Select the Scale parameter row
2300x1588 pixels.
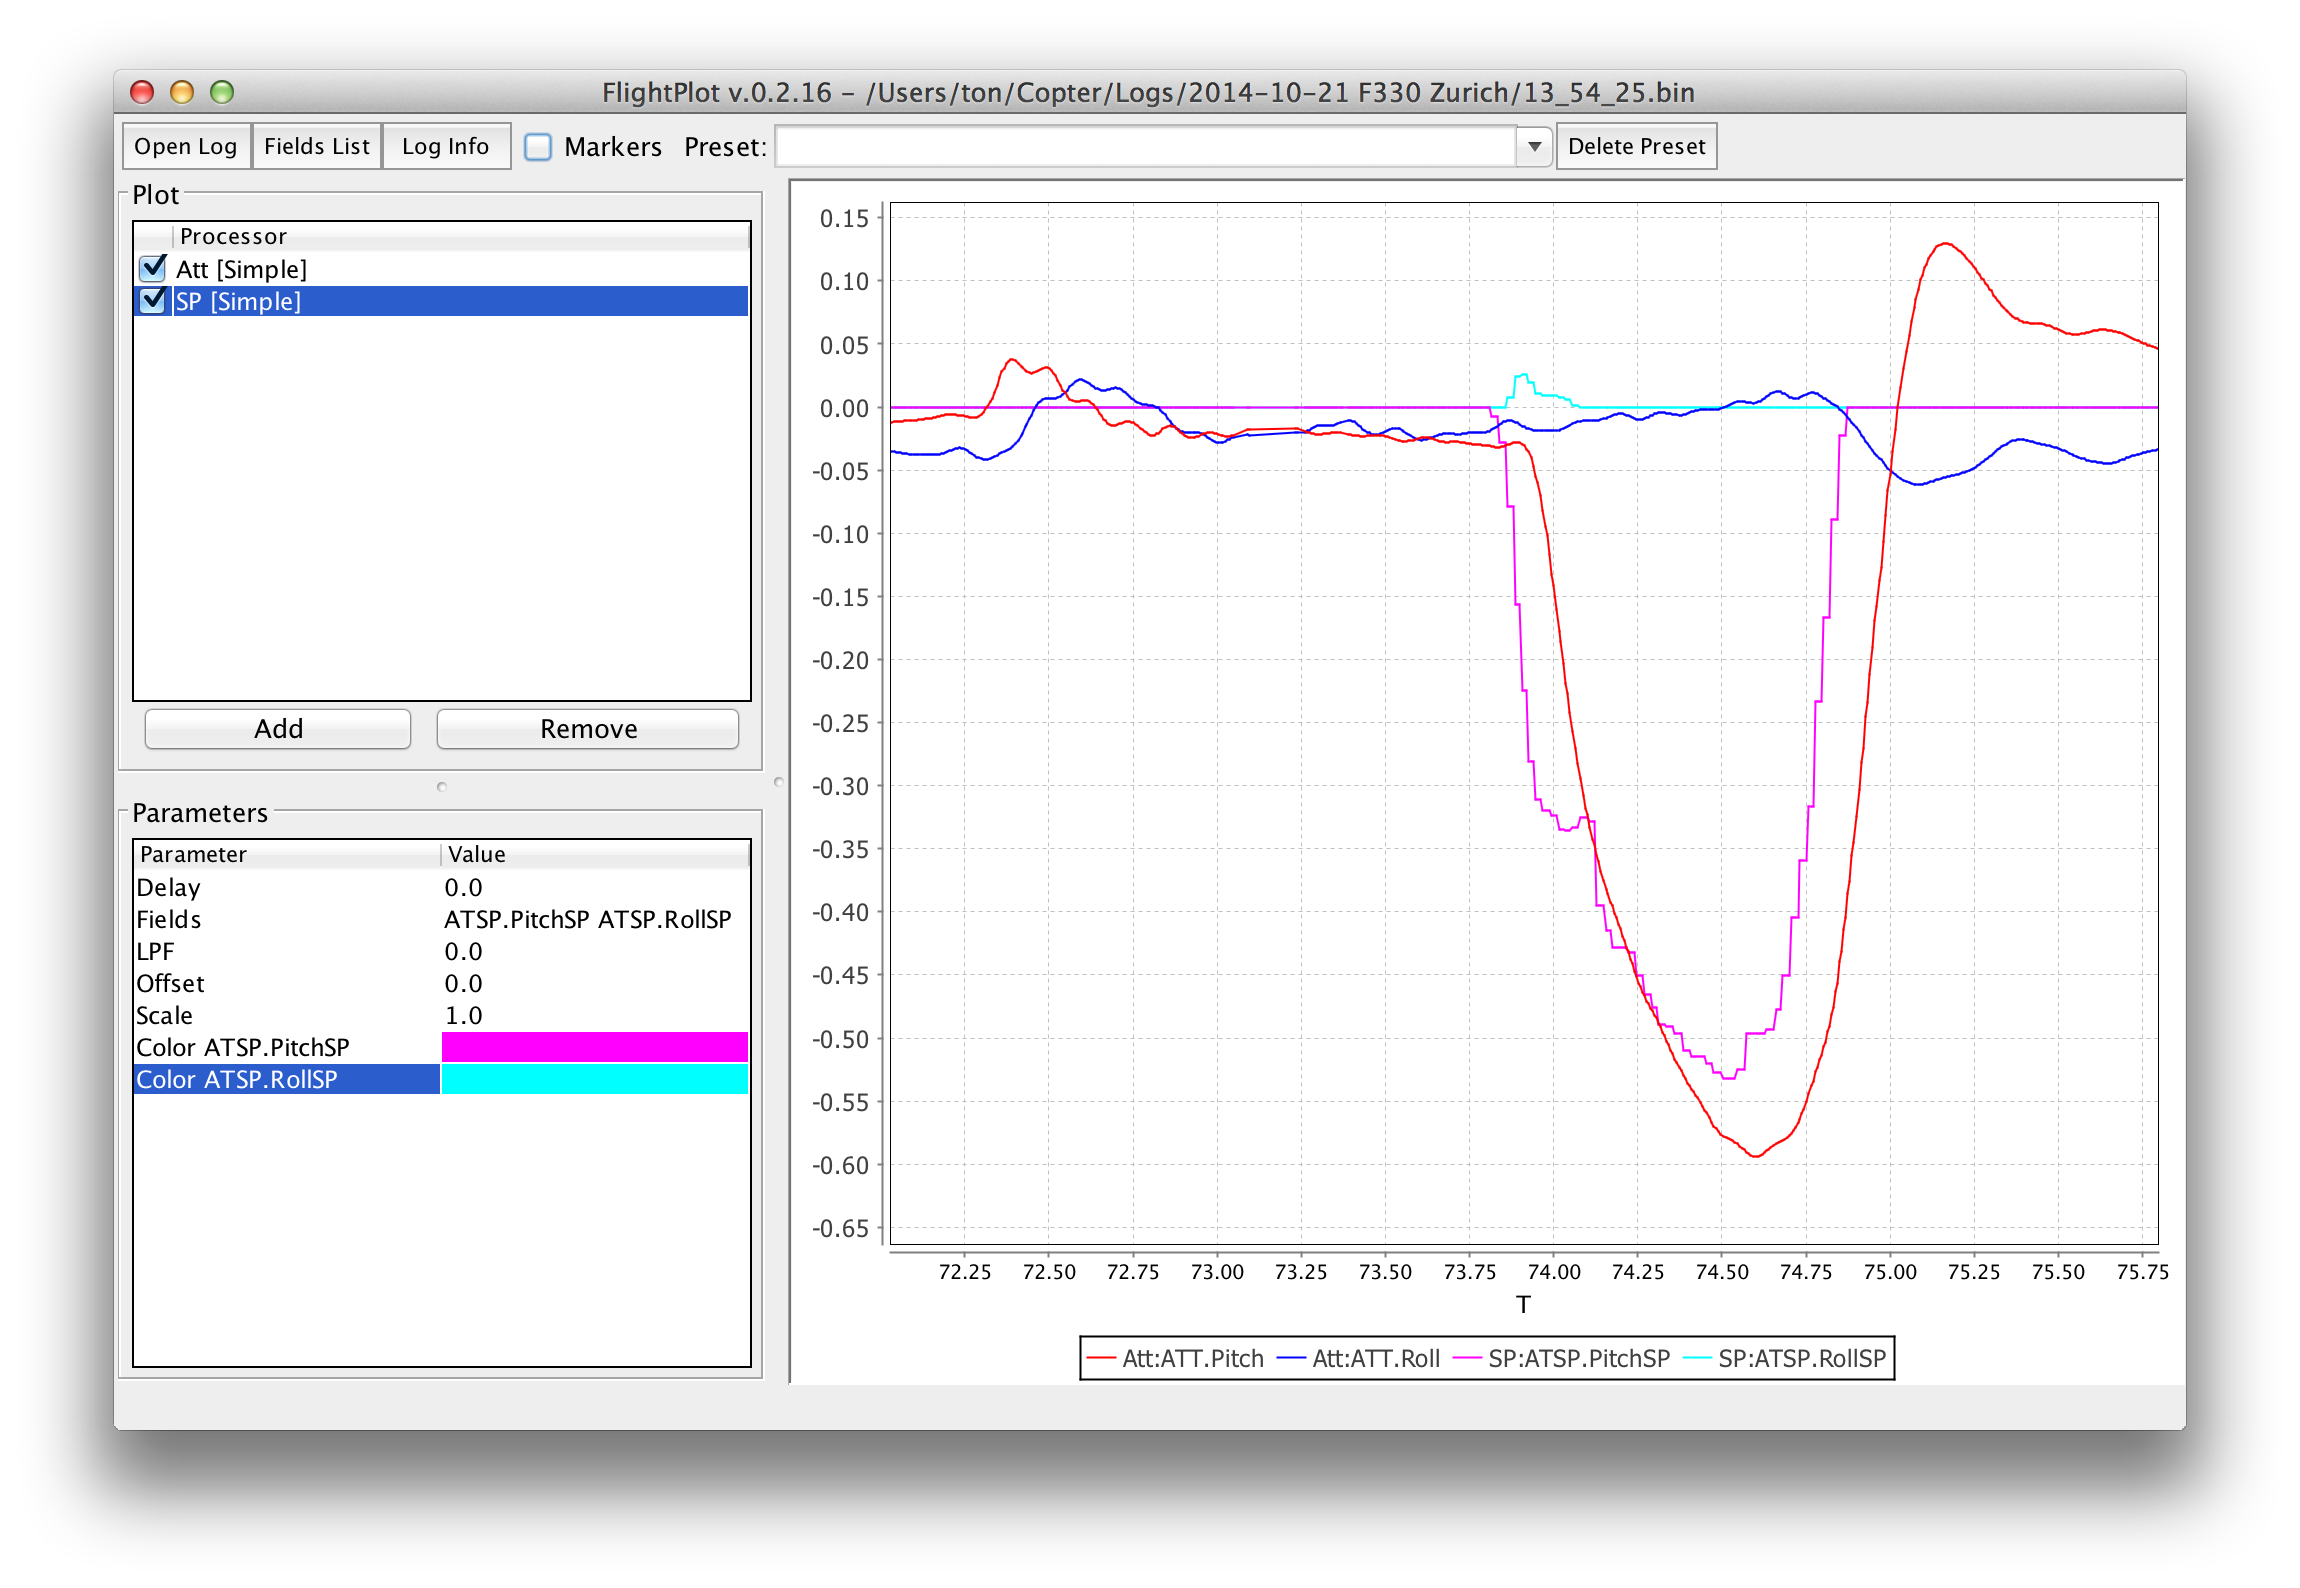(441, 1016)
